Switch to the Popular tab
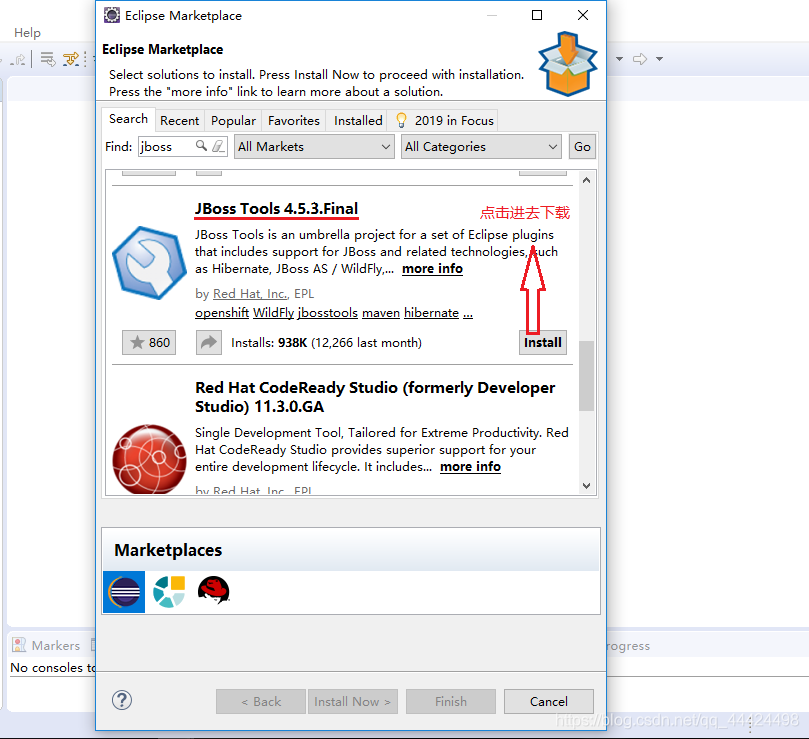The image size is (809, 739). click(233, 120)
